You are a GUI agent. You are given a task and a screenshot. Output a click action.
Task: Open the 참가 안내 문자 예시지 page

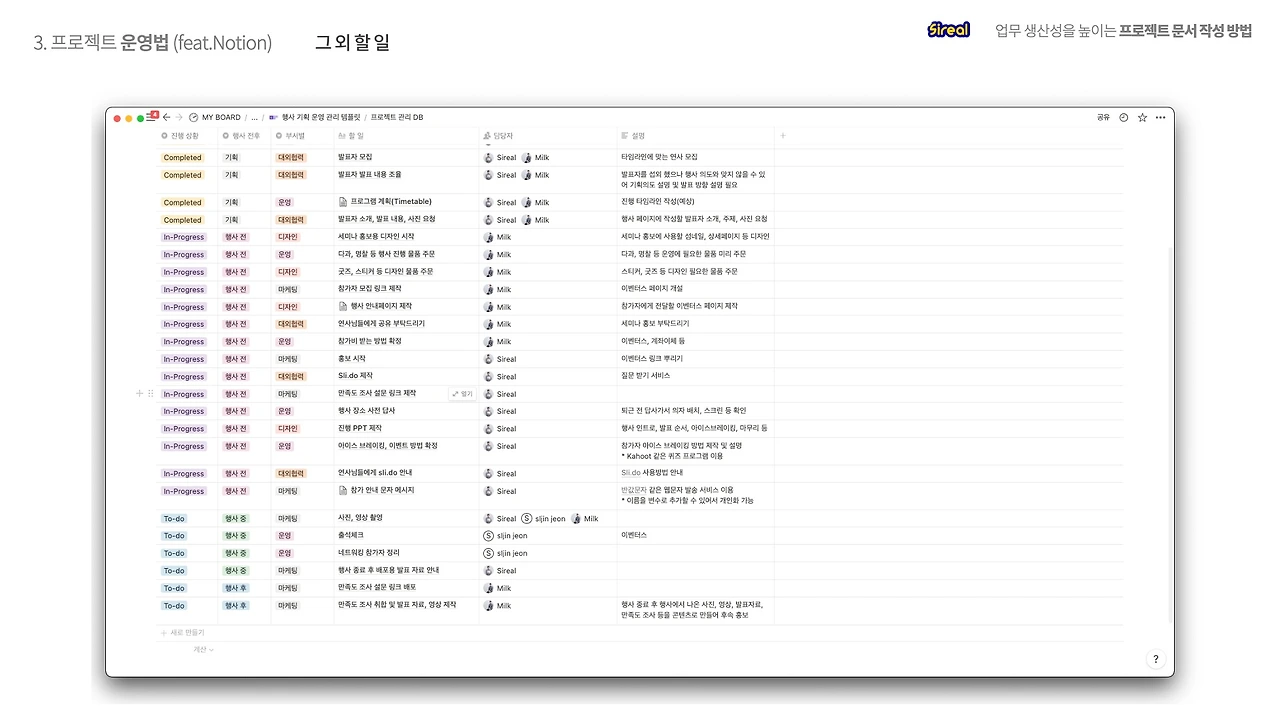(382, 491)
